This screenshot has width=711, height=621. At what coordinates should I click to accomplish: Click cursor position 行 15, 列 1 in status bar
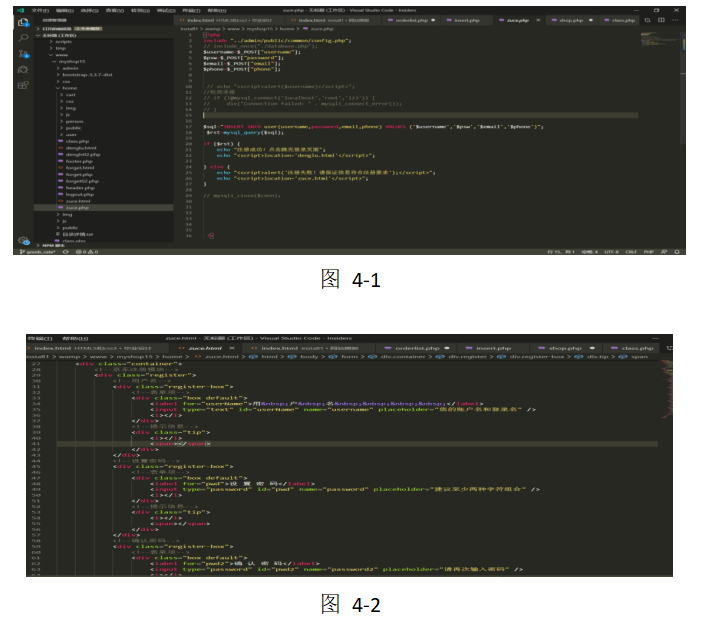561,252
